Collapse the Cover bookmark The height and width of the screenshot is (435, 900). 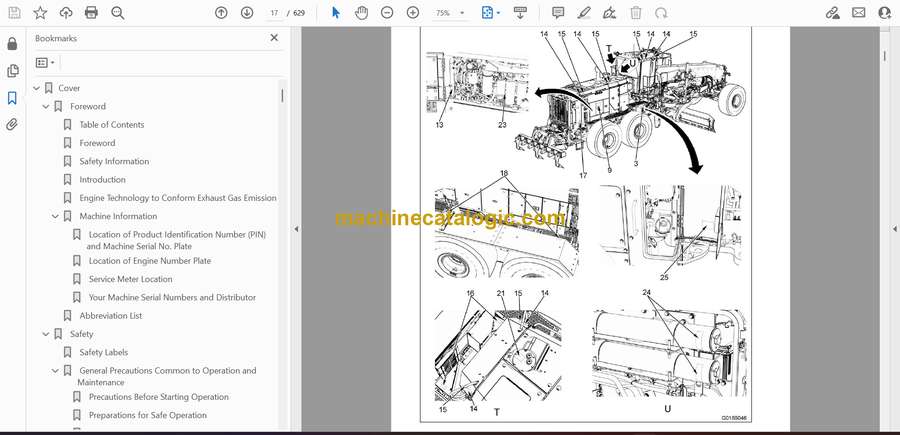37,88
